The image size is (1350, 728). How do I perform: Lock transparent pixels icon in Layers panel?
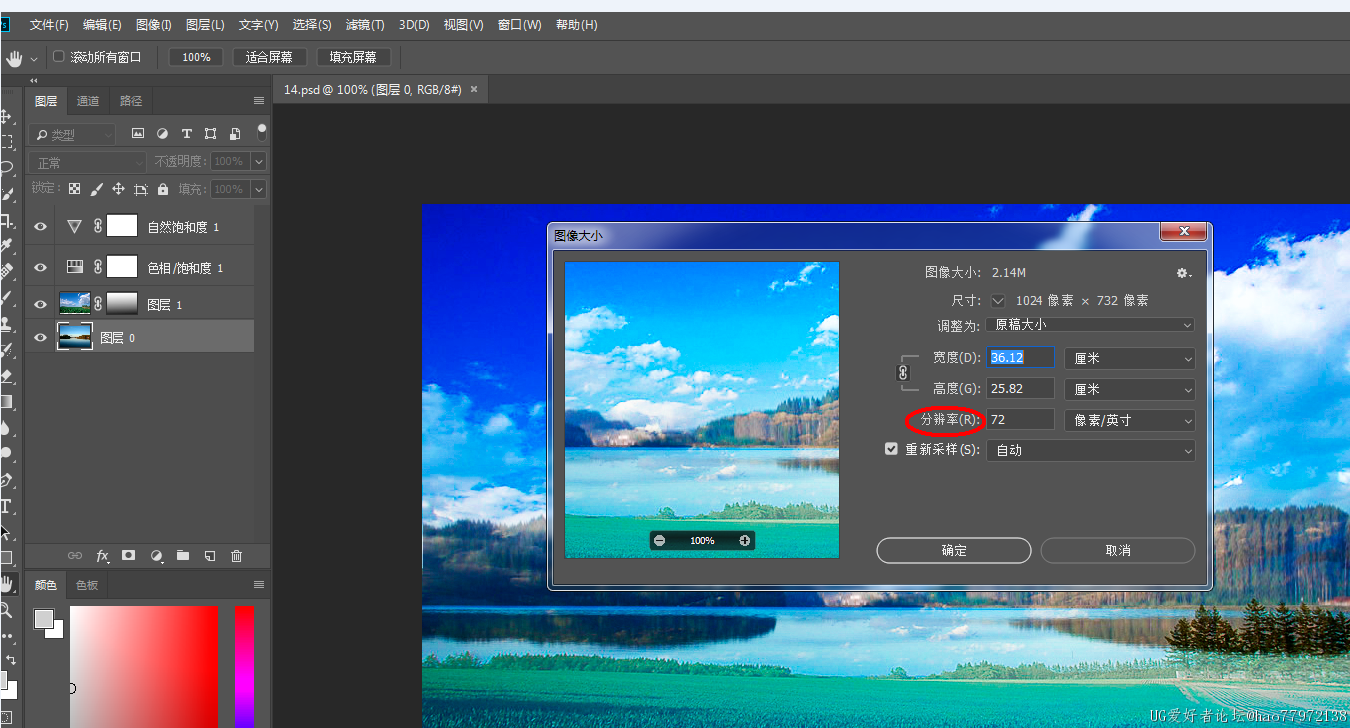(74, 189)
